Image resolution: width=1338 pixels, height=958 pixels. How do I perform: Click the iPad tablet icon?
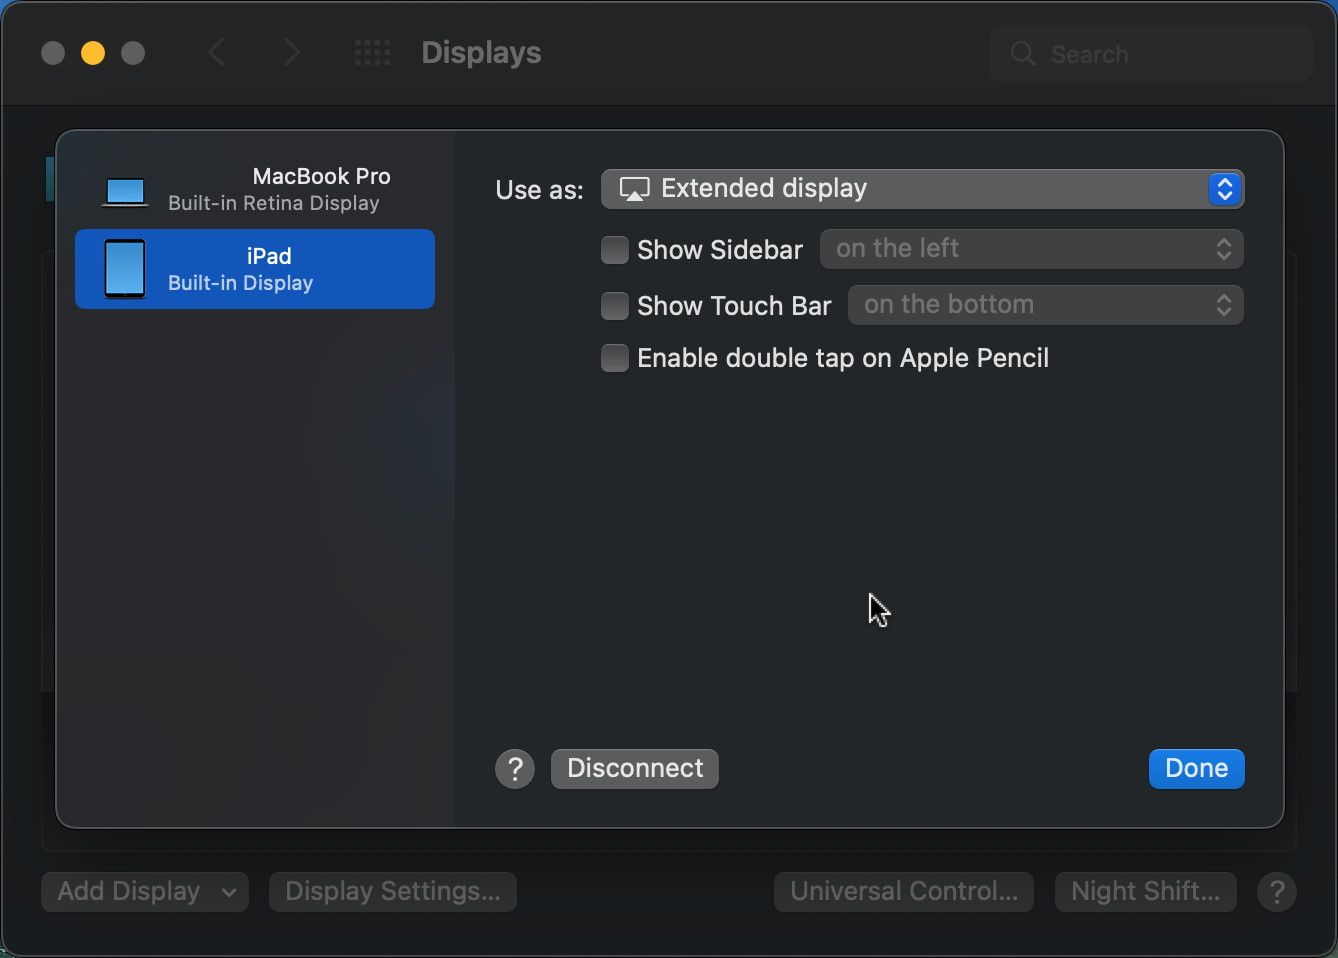125,268
